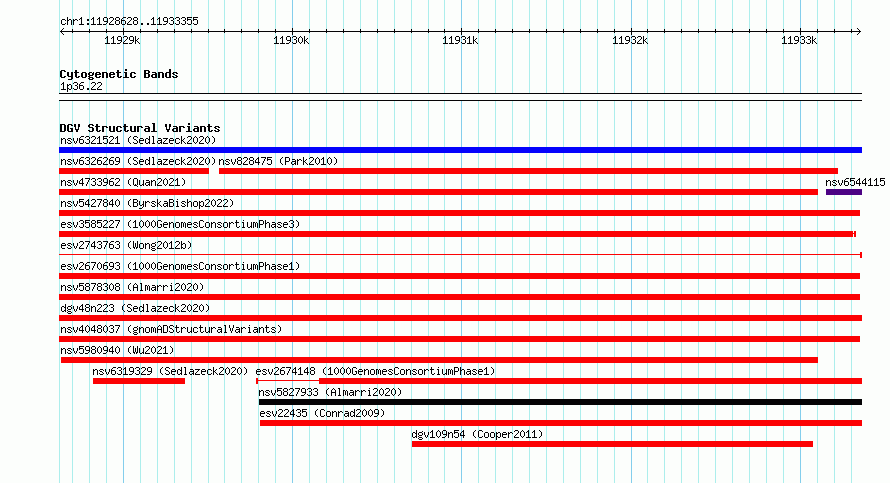Open the esv2674148 (1000GenomesConsortiumPhase1) label
Viewport: 890px width, 483px height.
[x=375, y=371]
